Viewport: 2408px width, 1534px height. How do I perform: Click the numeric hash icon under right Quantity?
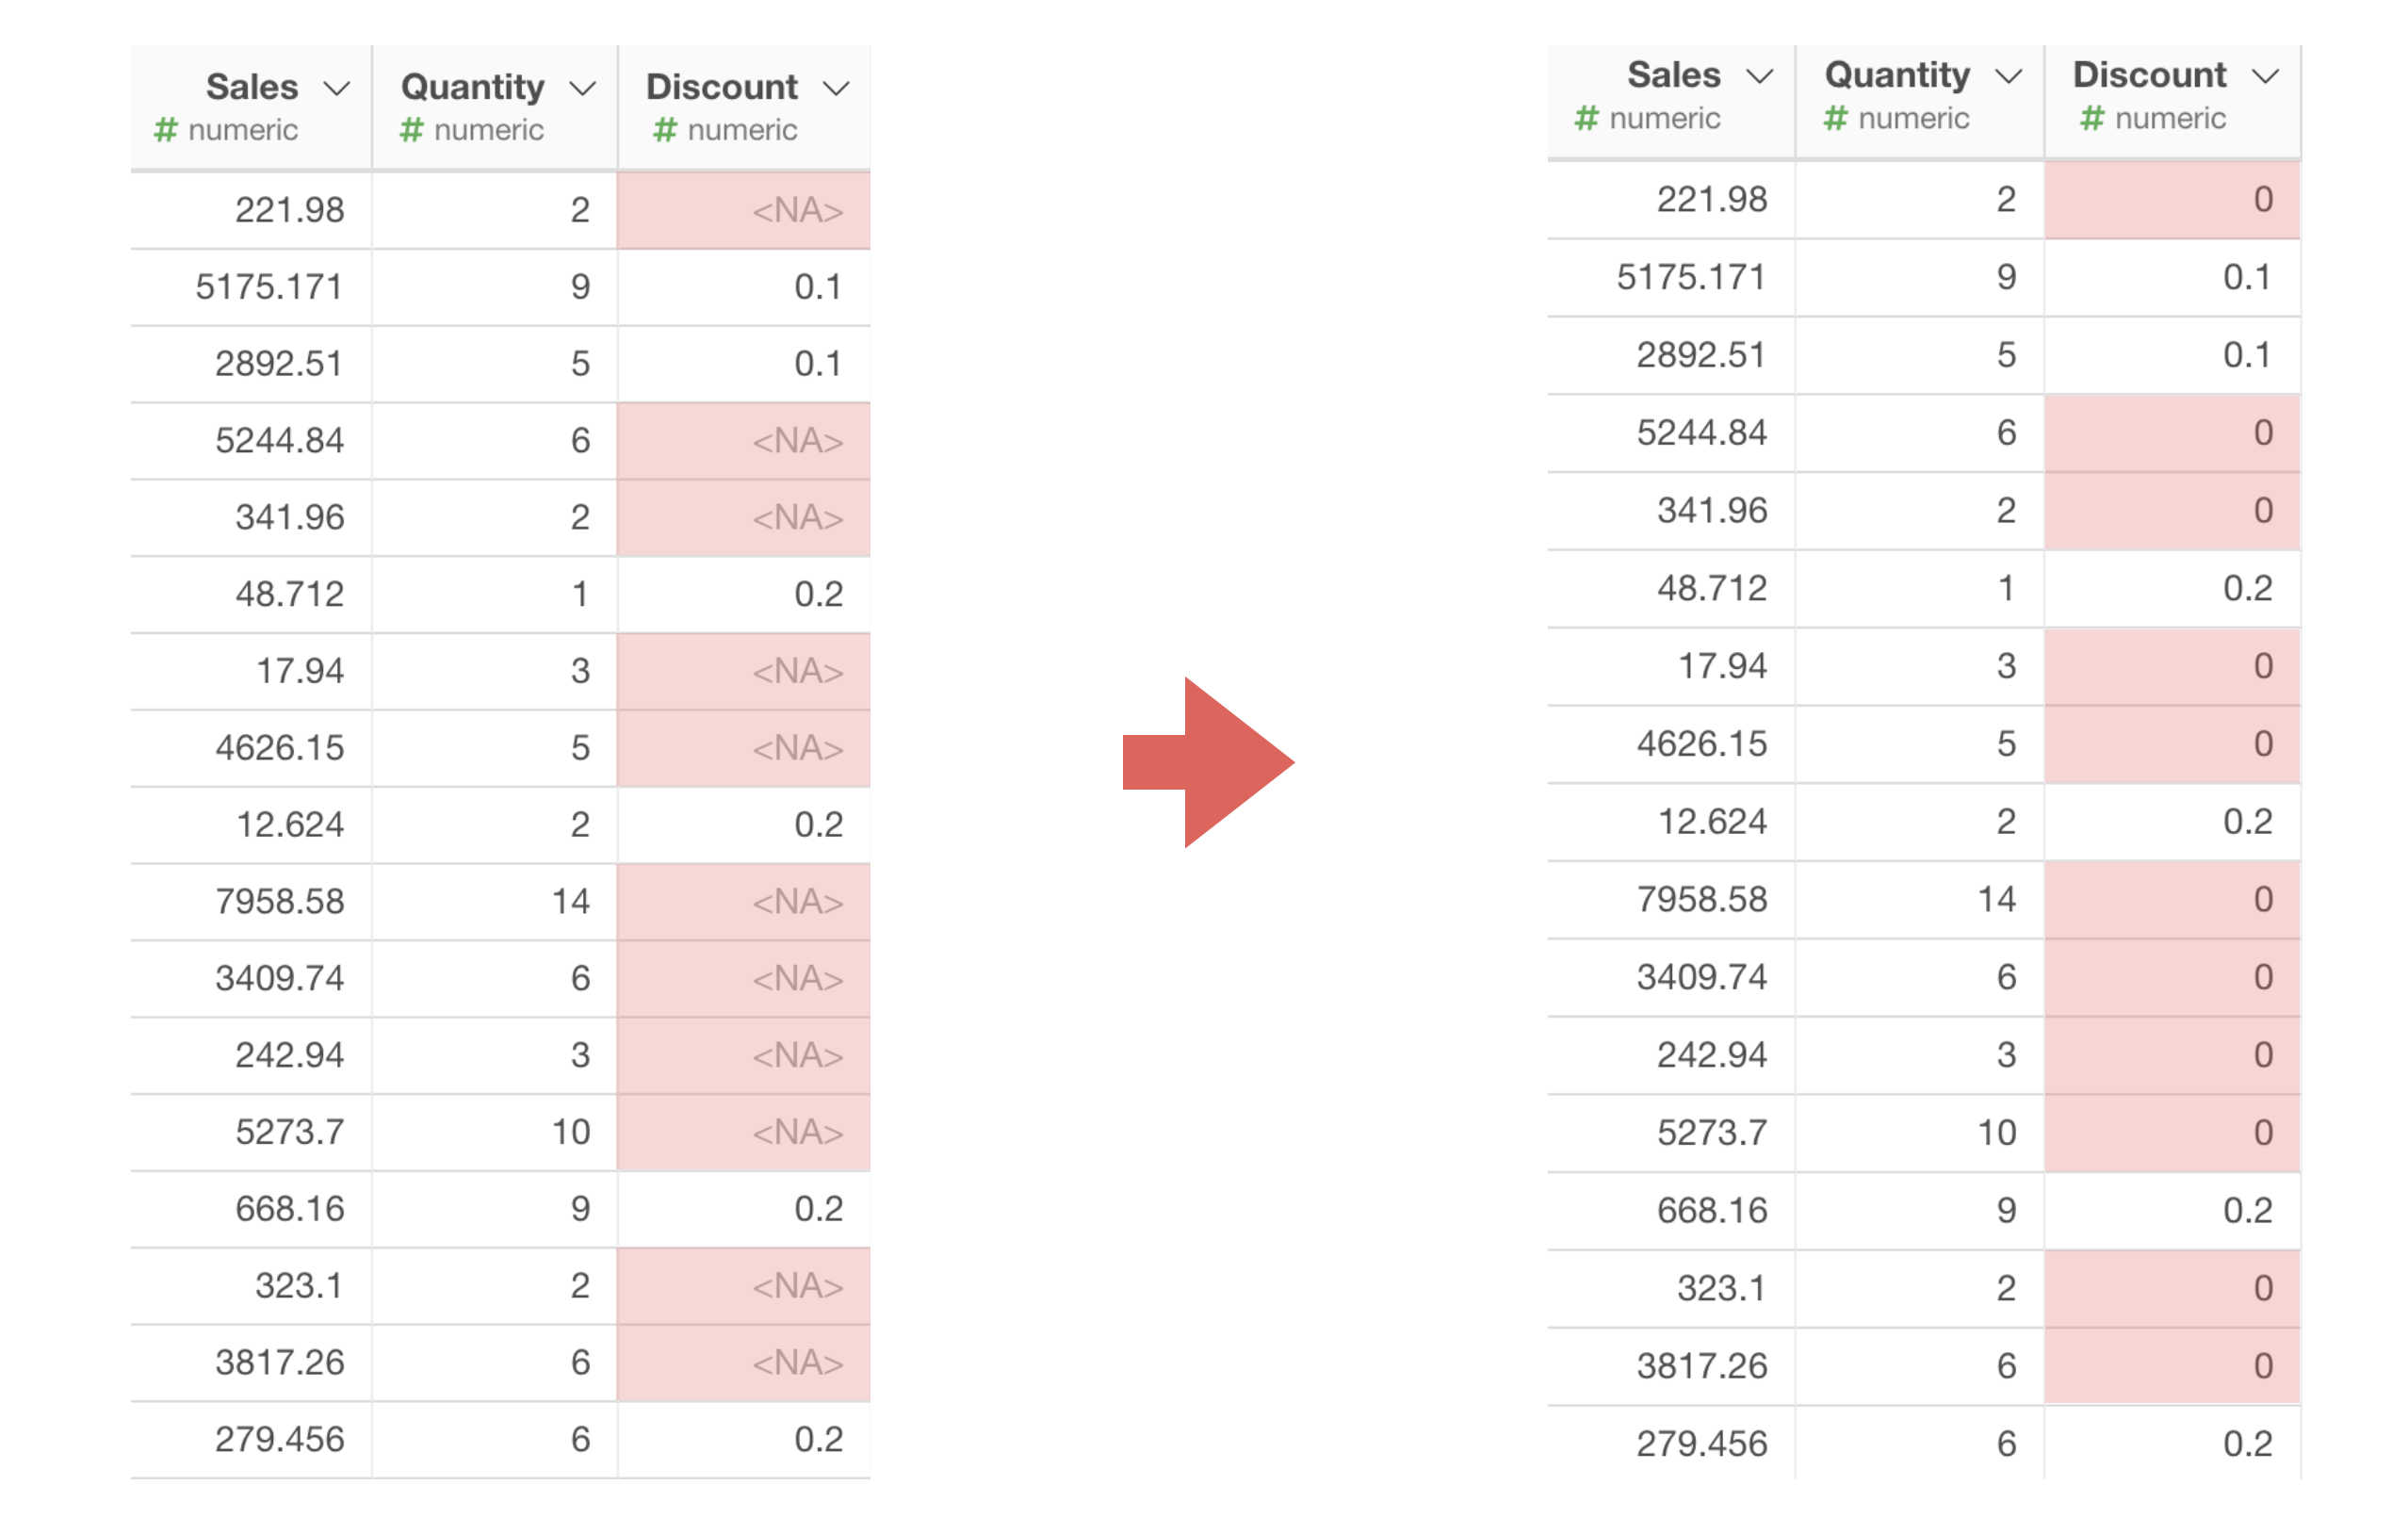point(1835,119)
